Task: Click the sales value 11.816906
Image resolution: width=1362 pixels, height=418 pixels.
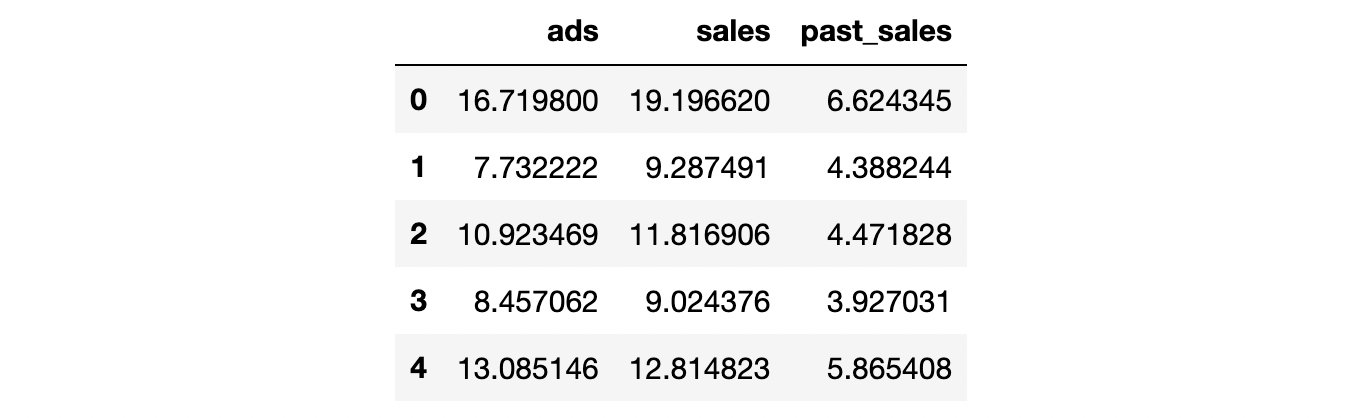Action: pos(700,234)
